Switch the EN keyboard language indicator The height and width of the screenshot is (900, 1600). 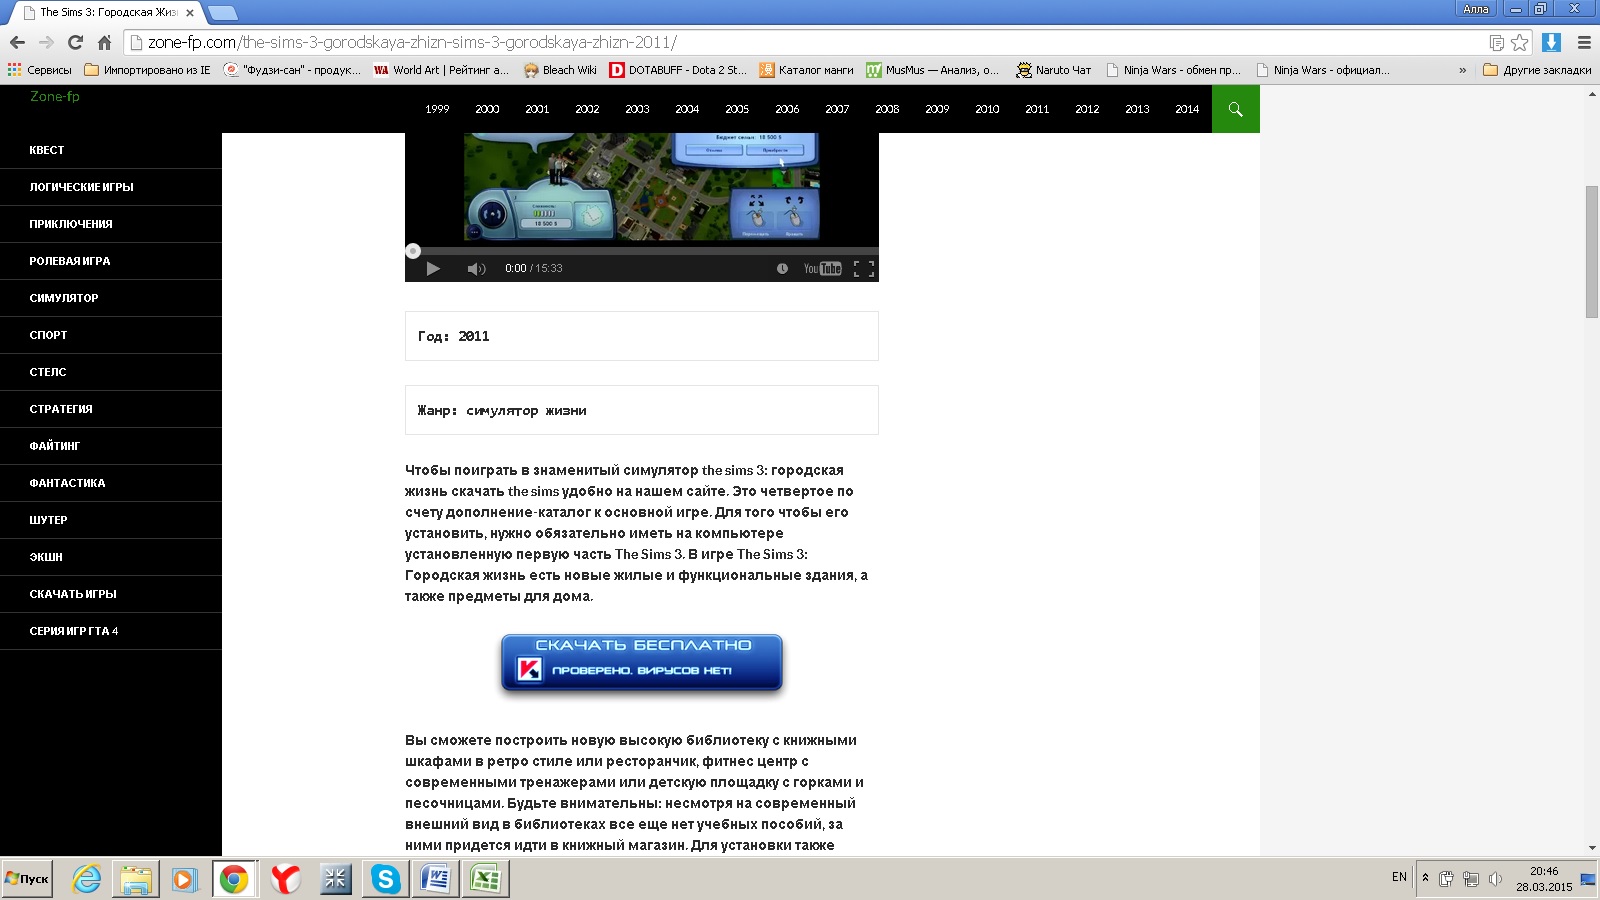click(1399, 877)
